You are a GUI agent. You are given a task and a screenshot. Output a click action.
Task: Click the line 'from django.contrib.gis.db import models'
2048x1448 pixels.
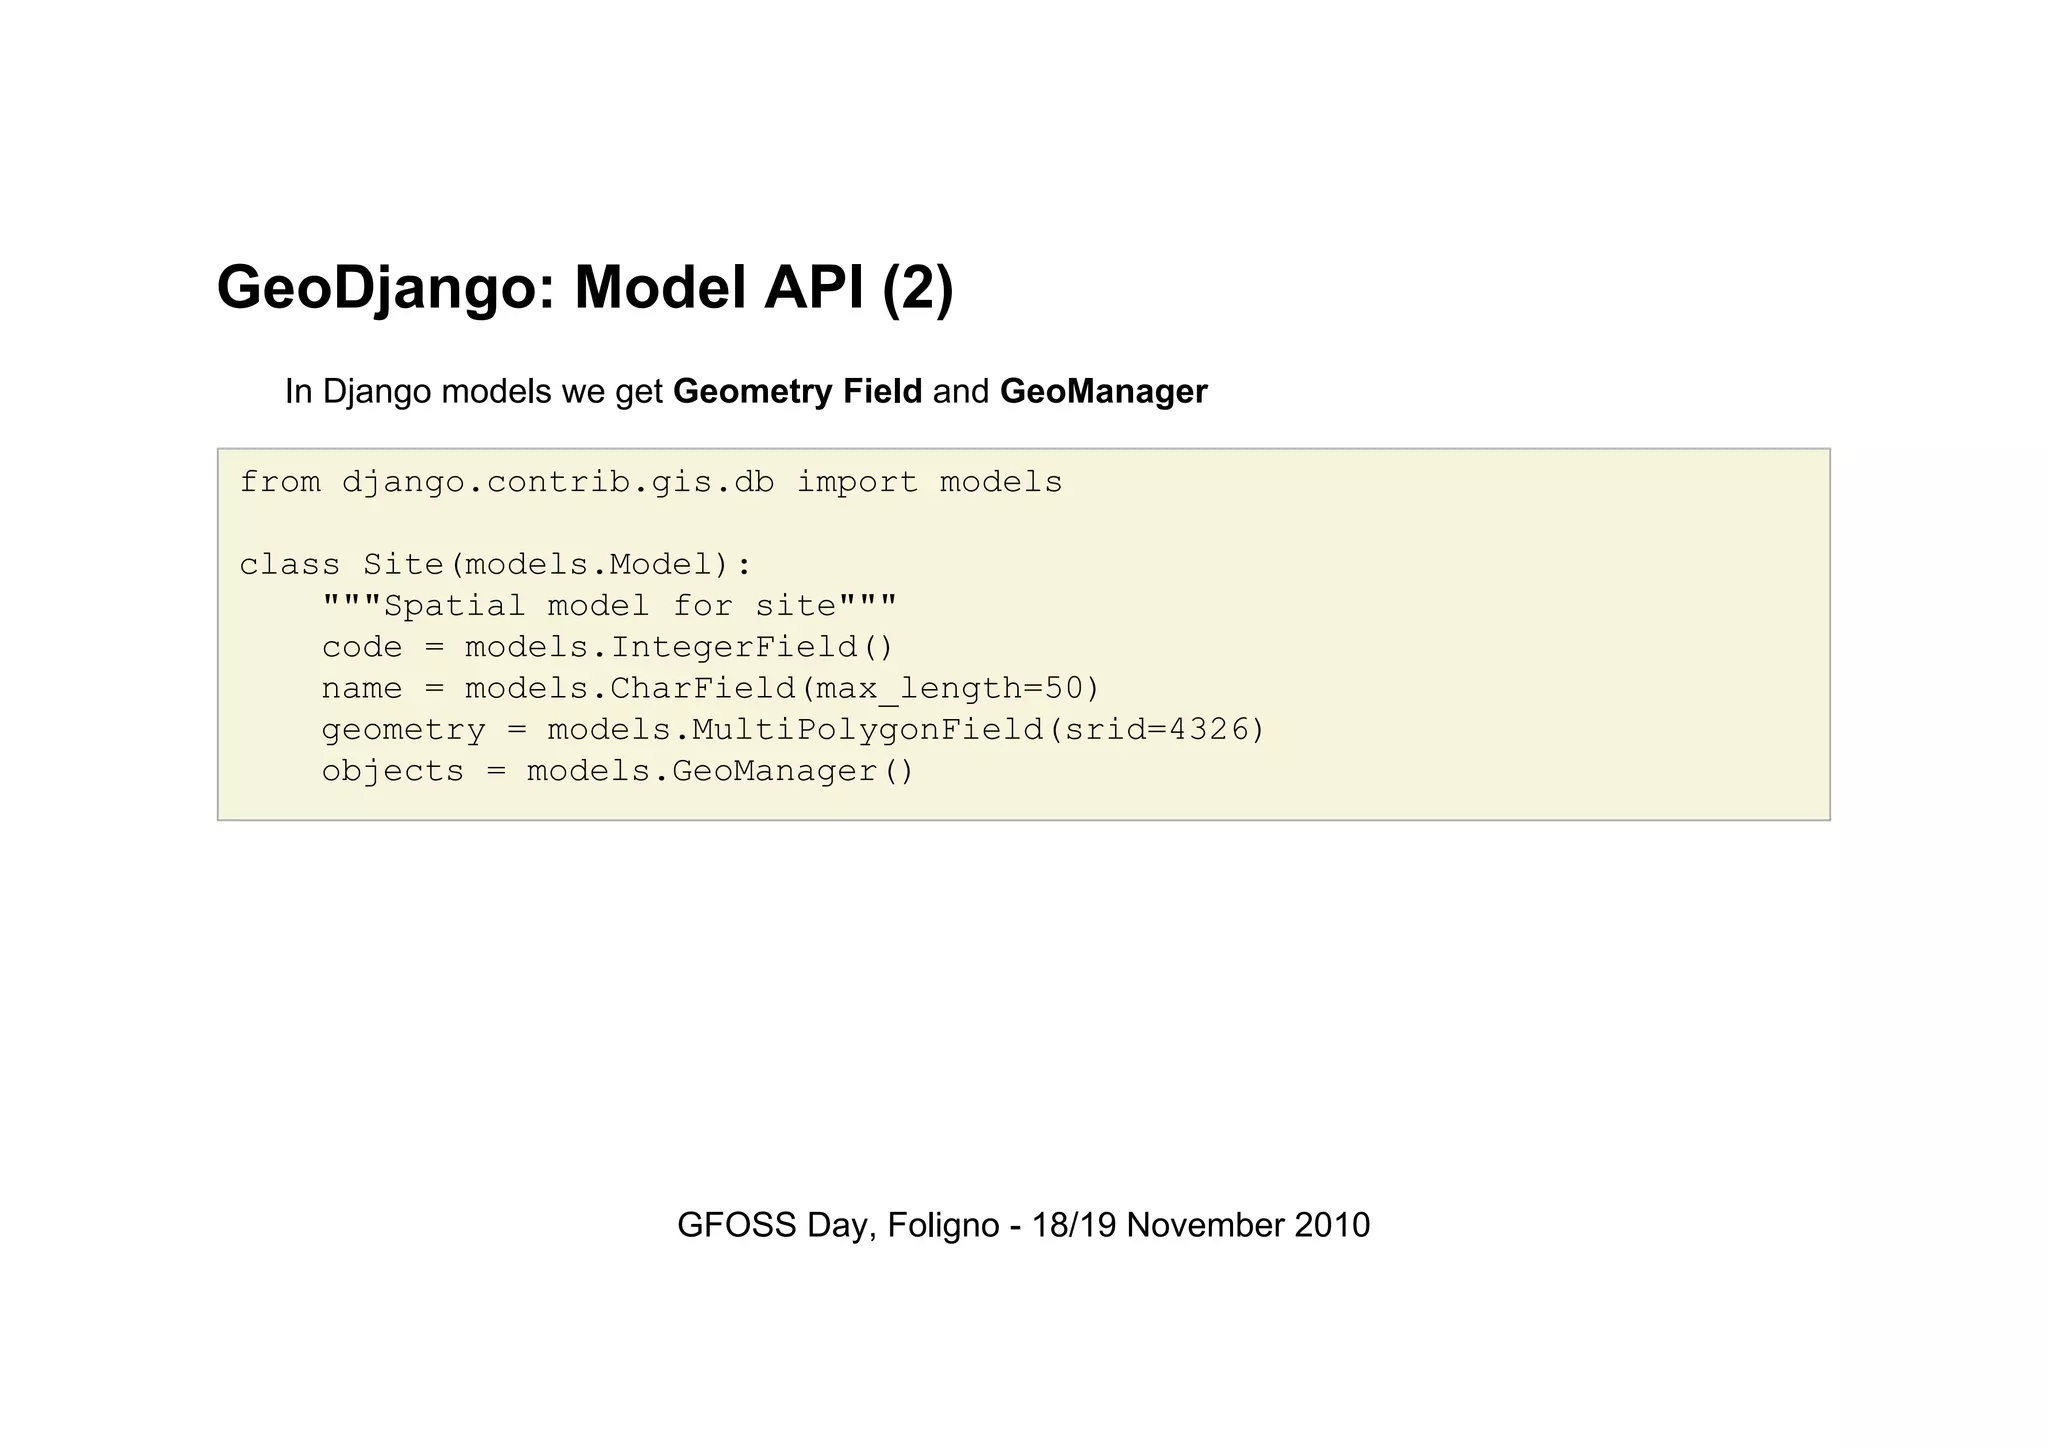[651, 483]
